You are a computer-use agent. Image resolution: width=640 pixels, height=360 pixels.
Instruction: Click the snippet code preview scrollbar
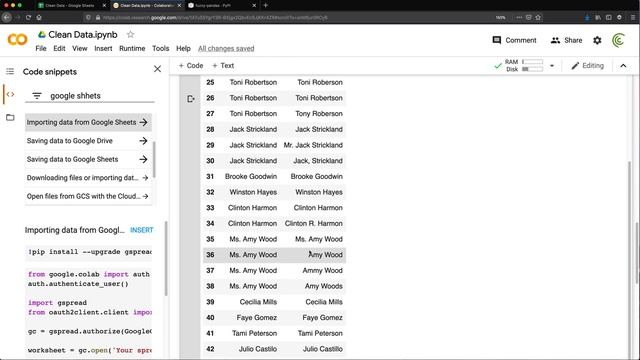pyautogui.click(x=166, y=259)
